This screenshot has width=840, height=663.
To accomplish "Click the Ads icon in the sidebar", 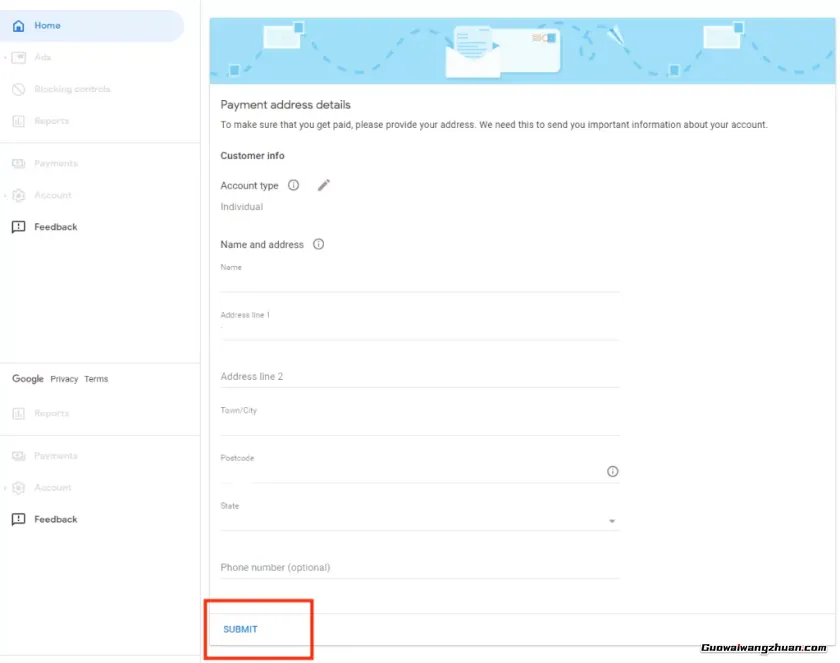I will (x=18, y=58).
